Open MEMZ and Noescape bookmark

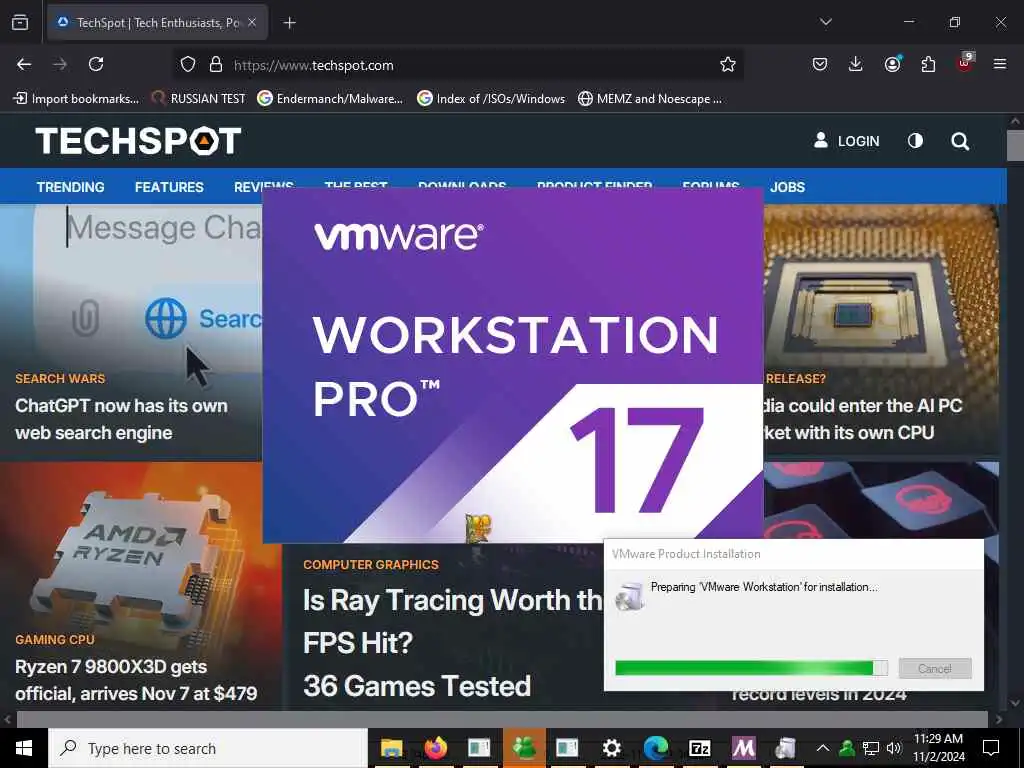coord(650,99)
